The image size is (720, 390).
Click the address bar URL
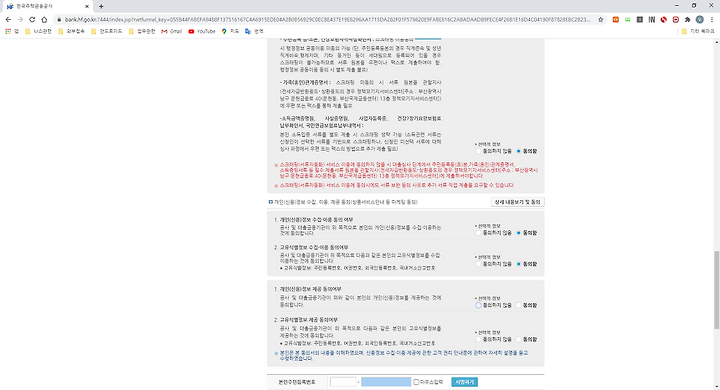pyautogui.click(x=327, y=20)
